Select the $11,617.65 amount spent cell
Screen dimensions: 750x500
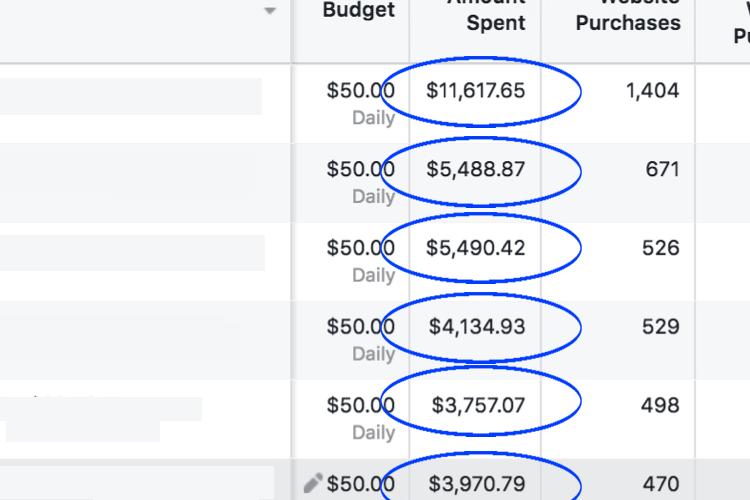point(475,91)
